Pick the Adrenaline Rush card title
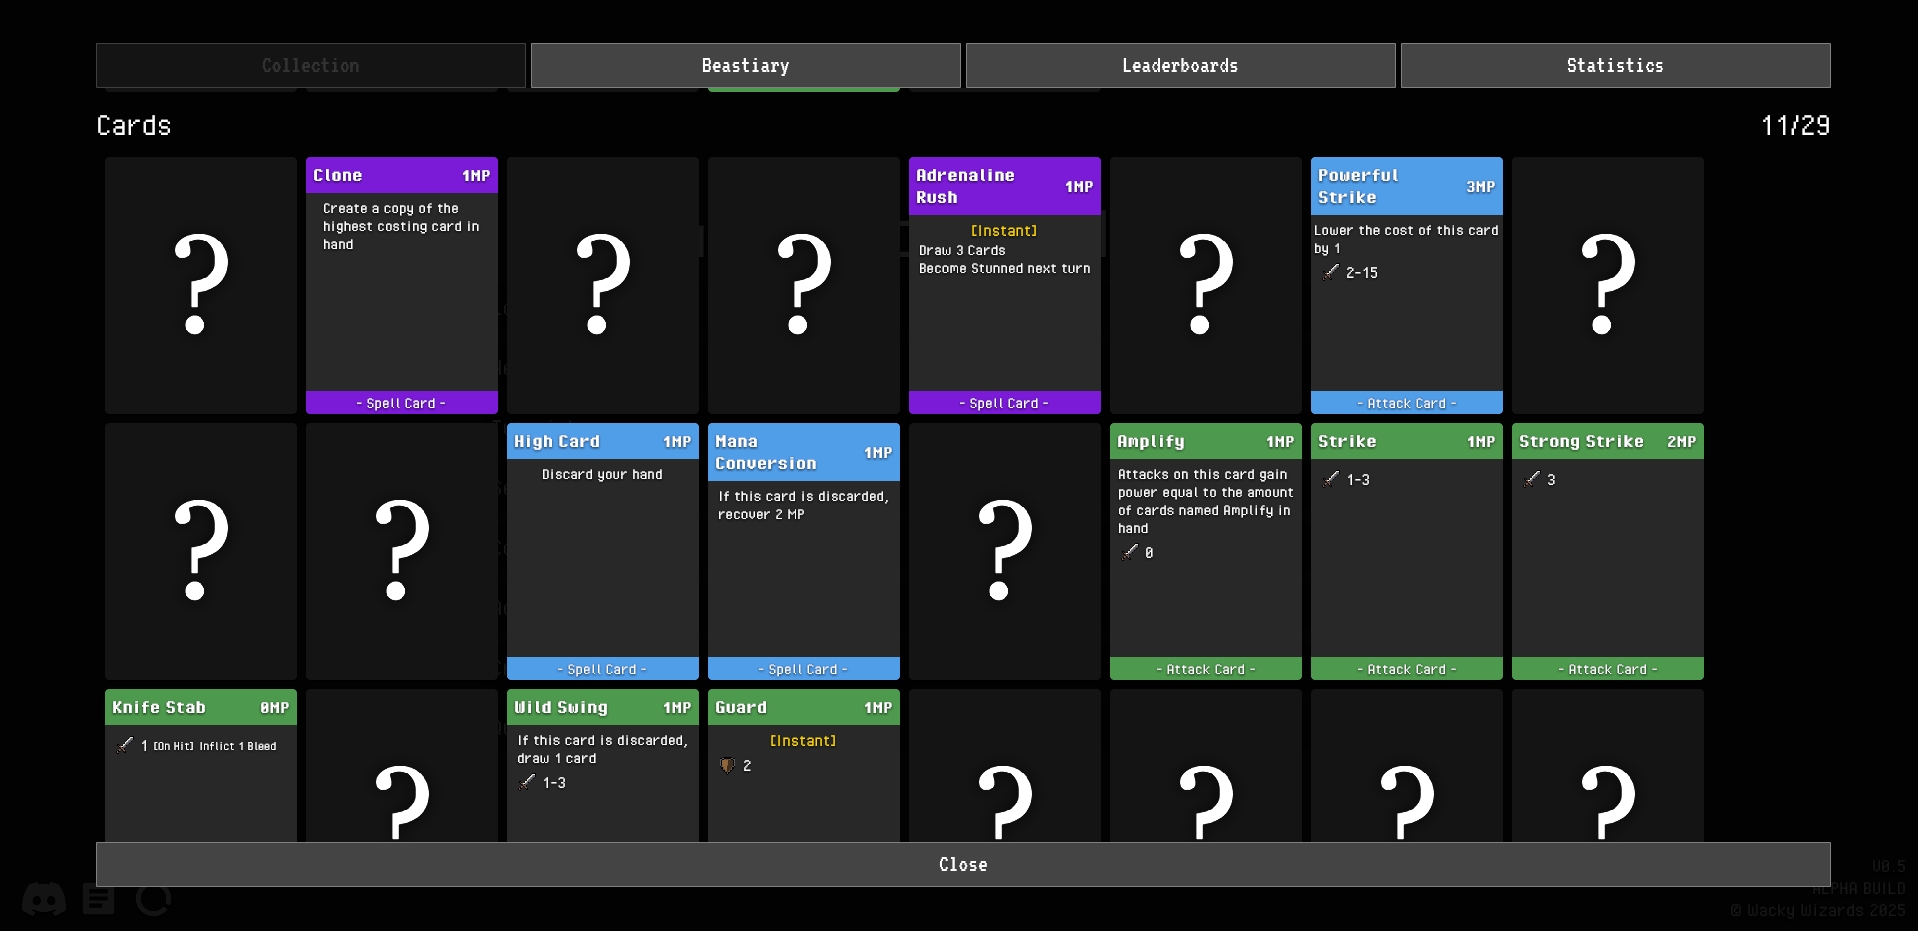1918x931 pixels. point(965,186)
